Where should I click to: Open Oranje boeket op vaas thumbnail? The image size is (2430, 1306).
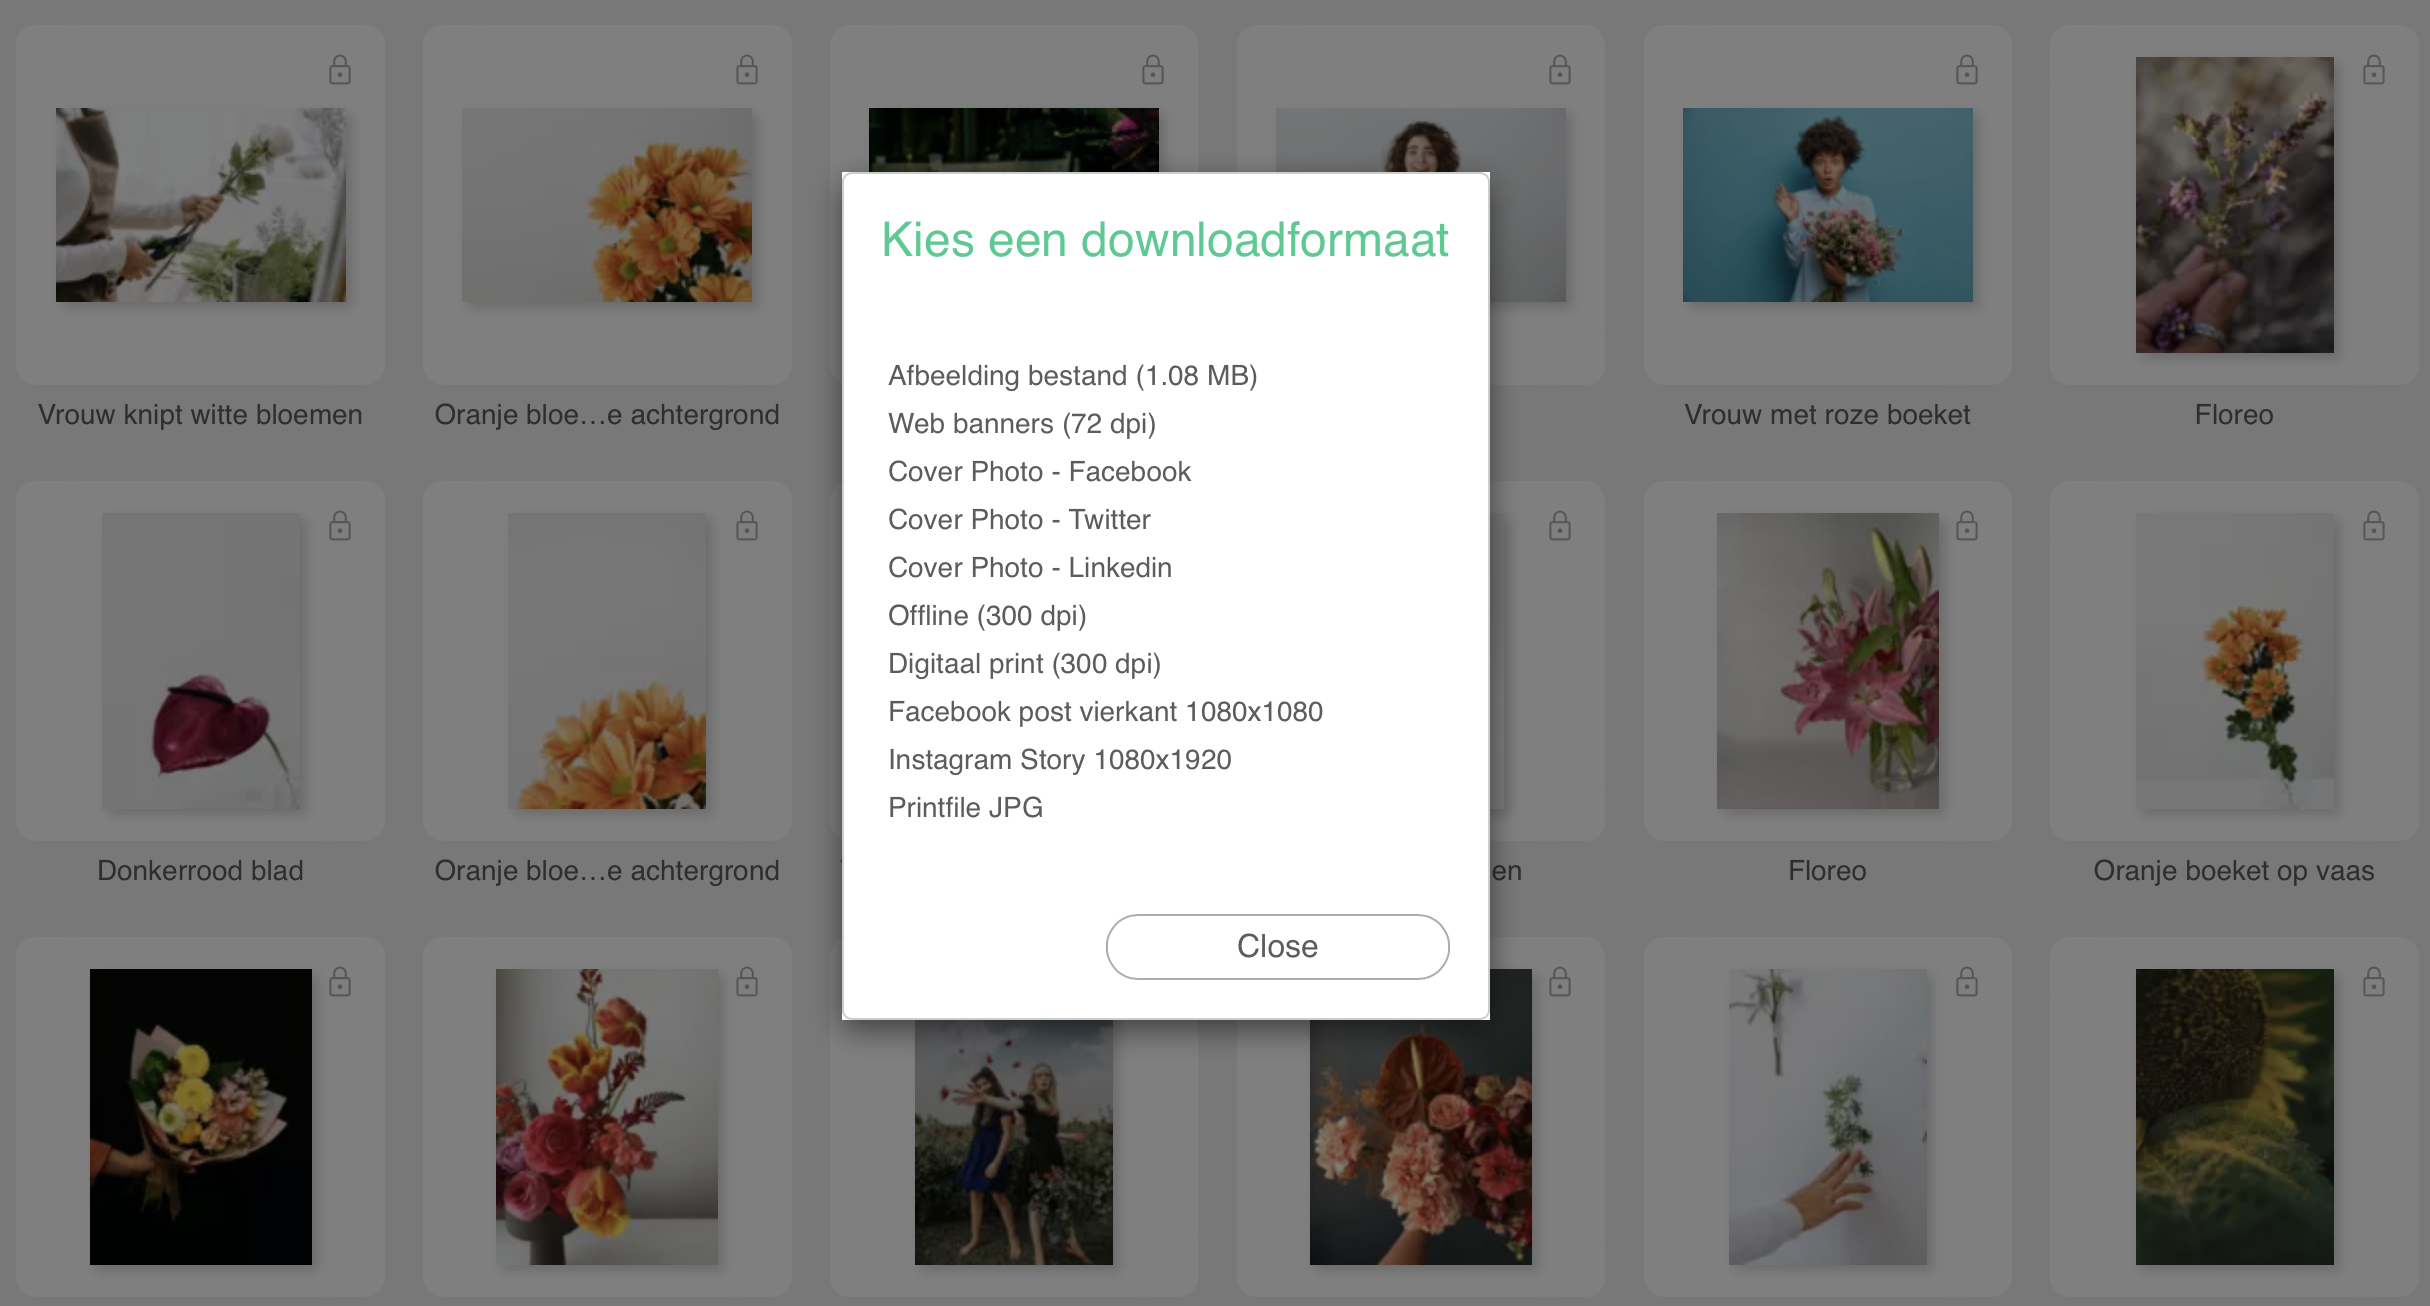tap(2235, 661)
